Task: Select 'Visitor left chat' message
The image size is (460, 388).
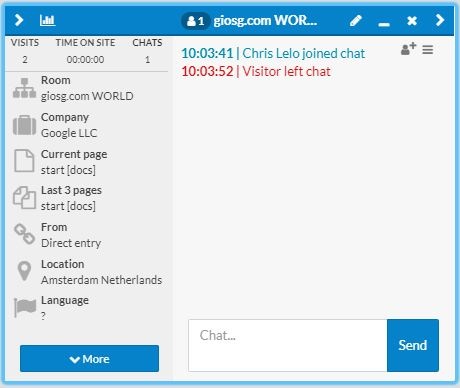Action: (x=286, y=71)
